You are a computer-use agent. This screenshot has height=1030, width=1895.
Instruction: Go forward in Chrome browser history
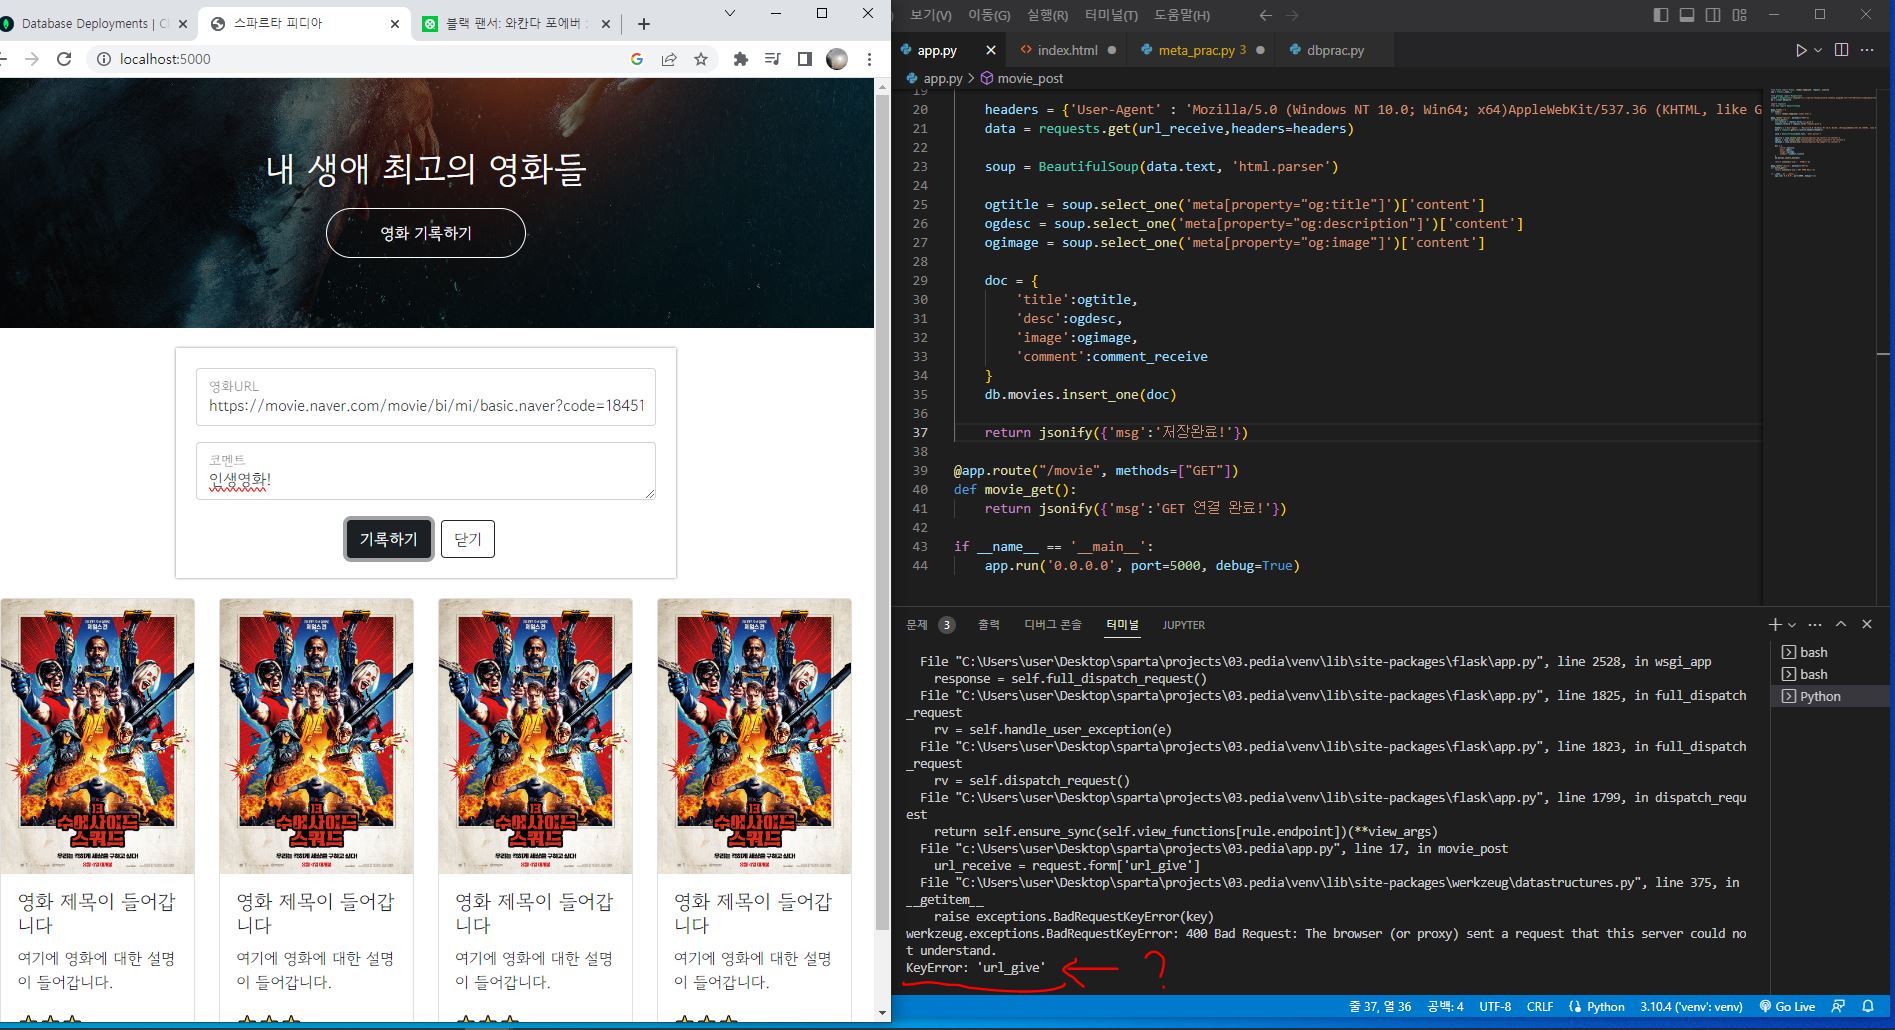[32, 59]
